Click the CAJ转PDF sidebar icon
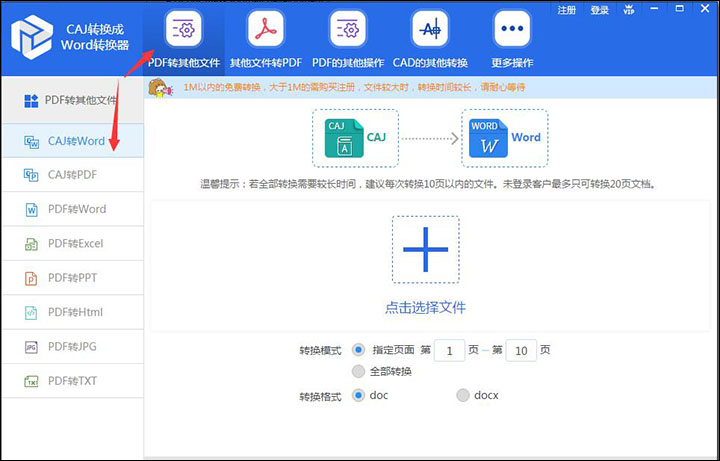 pos(31,175)
